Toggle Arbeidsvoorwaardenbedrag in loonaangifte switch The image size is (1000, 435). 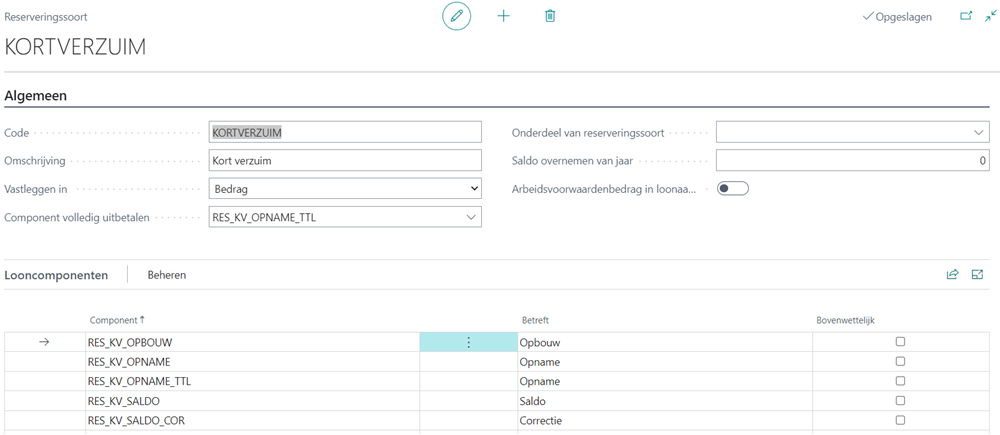point(733,188)
